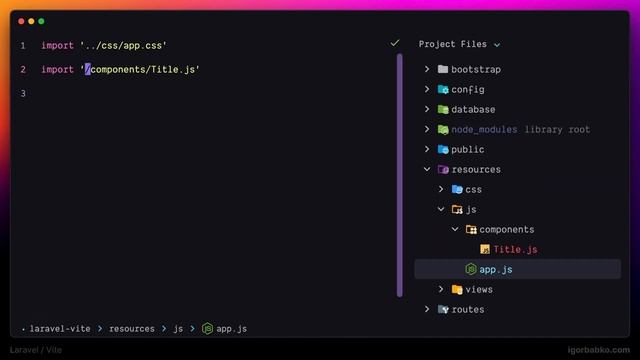Screen dimensions: 640x360
Task: Click the components folder icon
Action: 471,229
